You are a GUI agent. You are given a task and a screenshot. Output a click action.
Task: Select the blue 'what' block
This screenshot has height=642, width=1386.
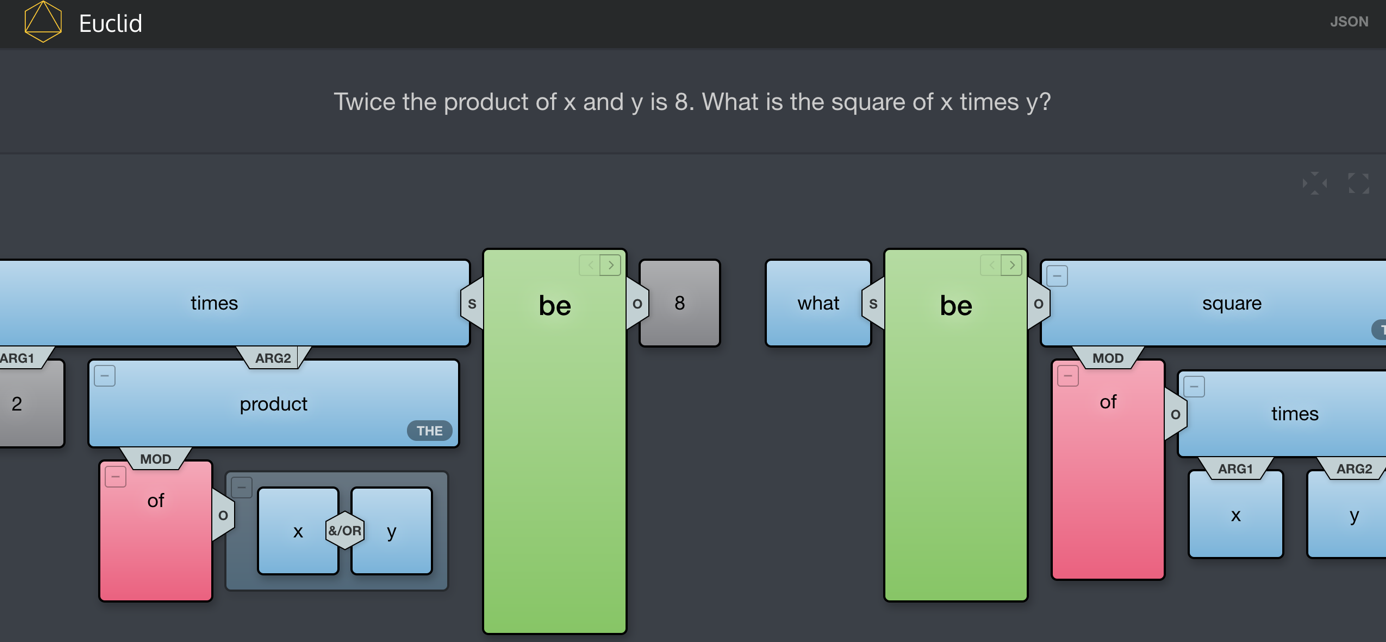point(817,303)
